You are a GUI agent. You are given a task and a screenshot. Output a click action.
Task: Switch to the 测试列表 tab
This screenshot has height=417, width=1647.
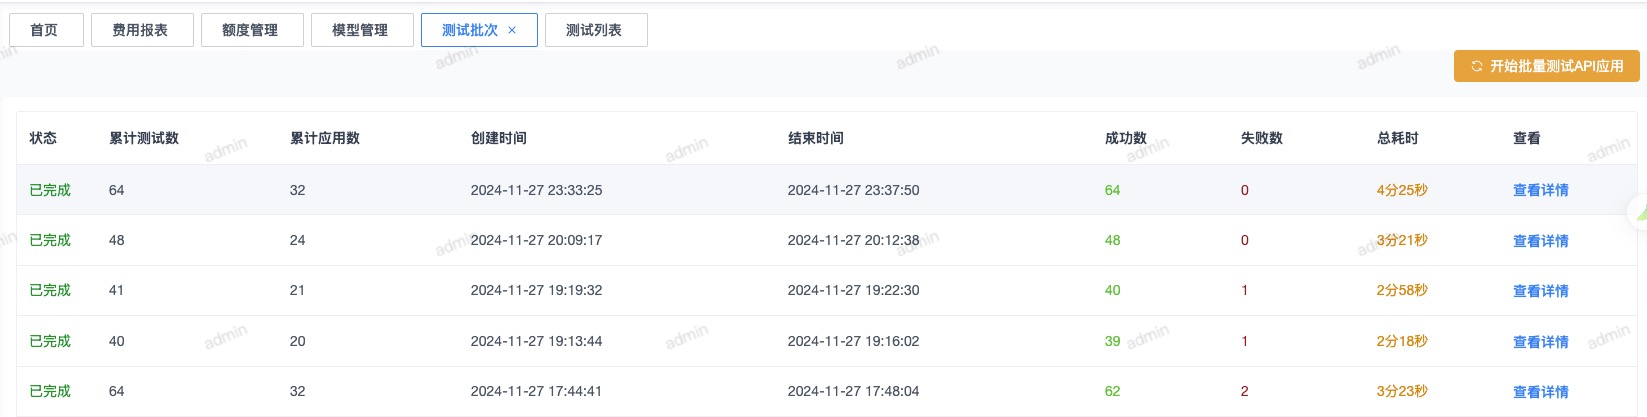click(x=594, y=30)
